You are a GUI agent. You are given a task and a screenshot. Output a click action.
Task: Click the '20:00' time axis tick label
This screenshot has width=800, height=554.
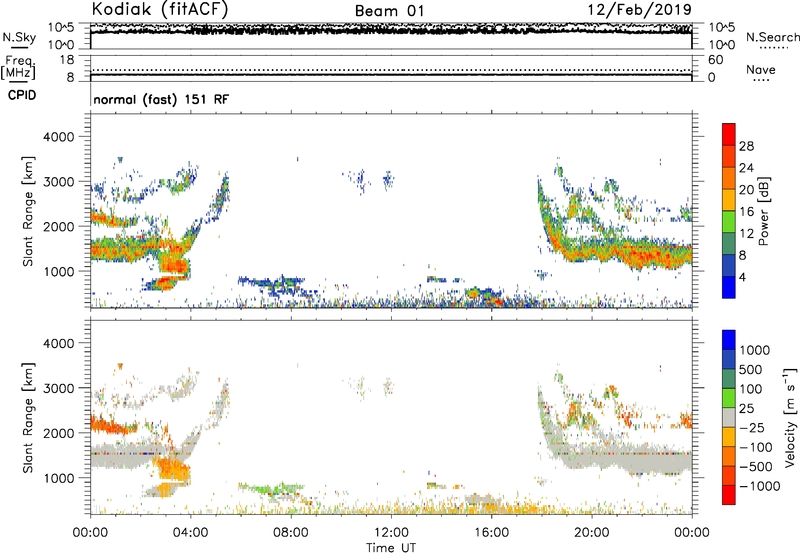pyautogui.click(x=591, y=533)
